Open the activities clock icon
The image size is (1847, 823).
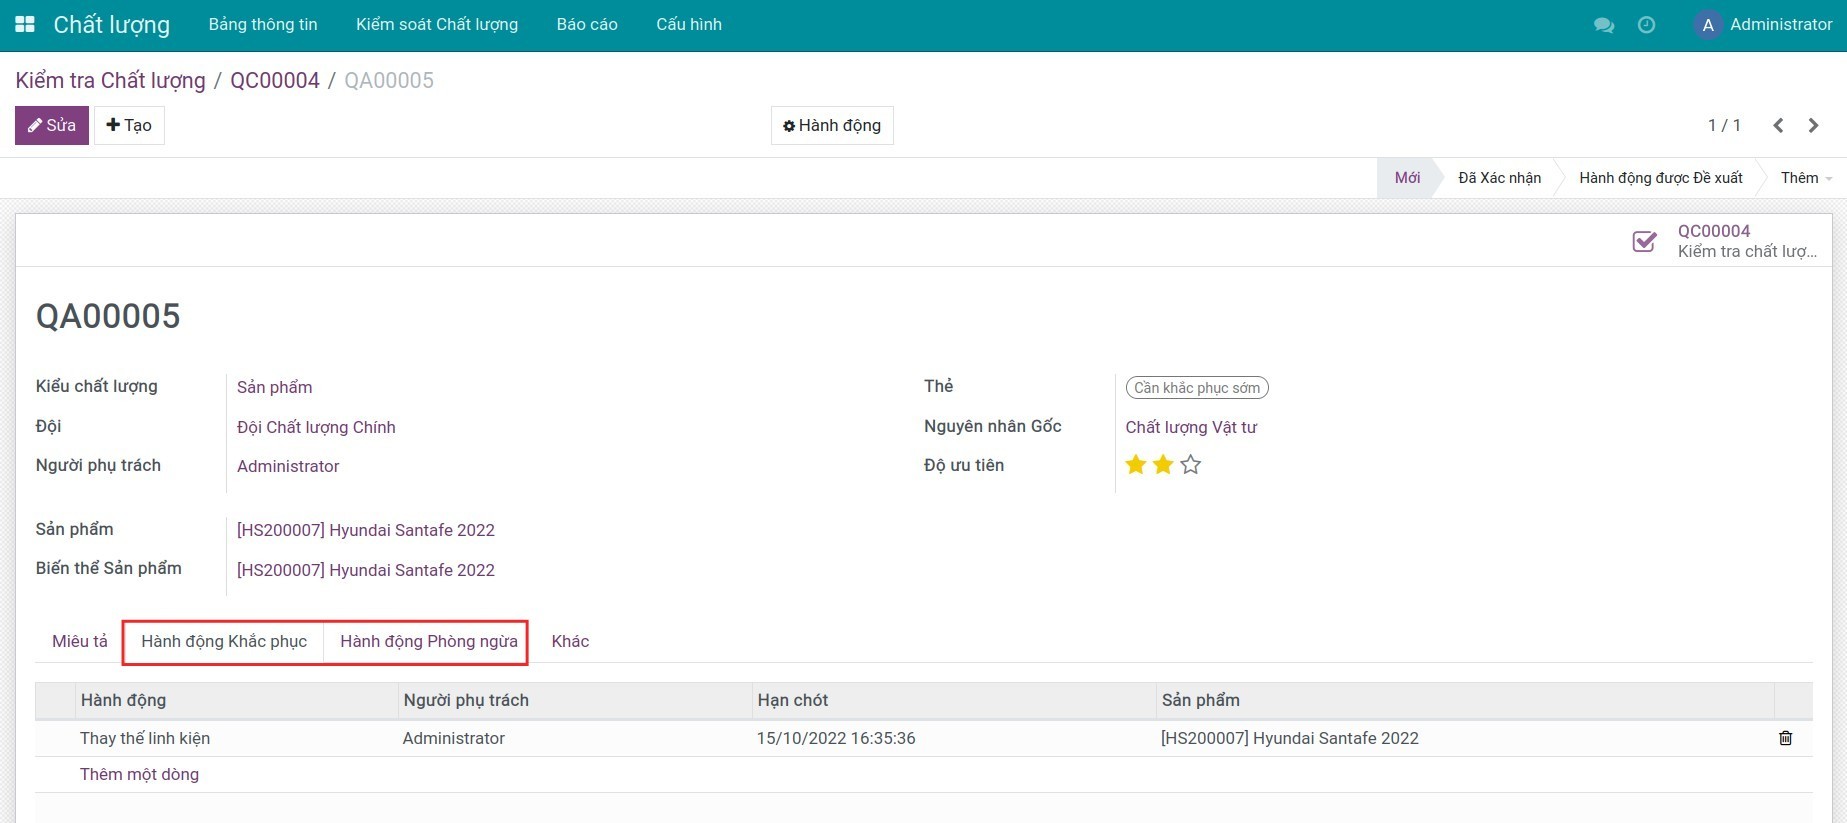click(x=1646, y=25)
